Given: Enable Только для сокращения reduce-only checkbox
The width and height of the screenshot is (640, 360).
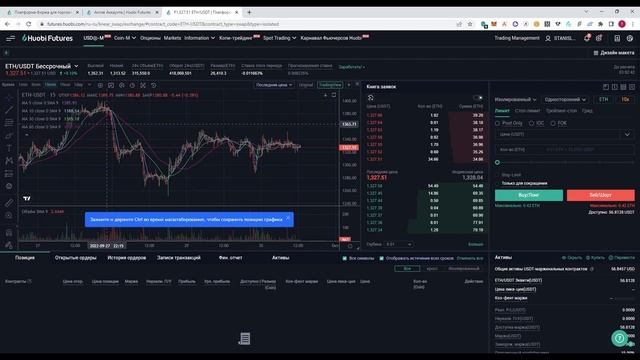Looking at the screenshot, I should point(498,183).
